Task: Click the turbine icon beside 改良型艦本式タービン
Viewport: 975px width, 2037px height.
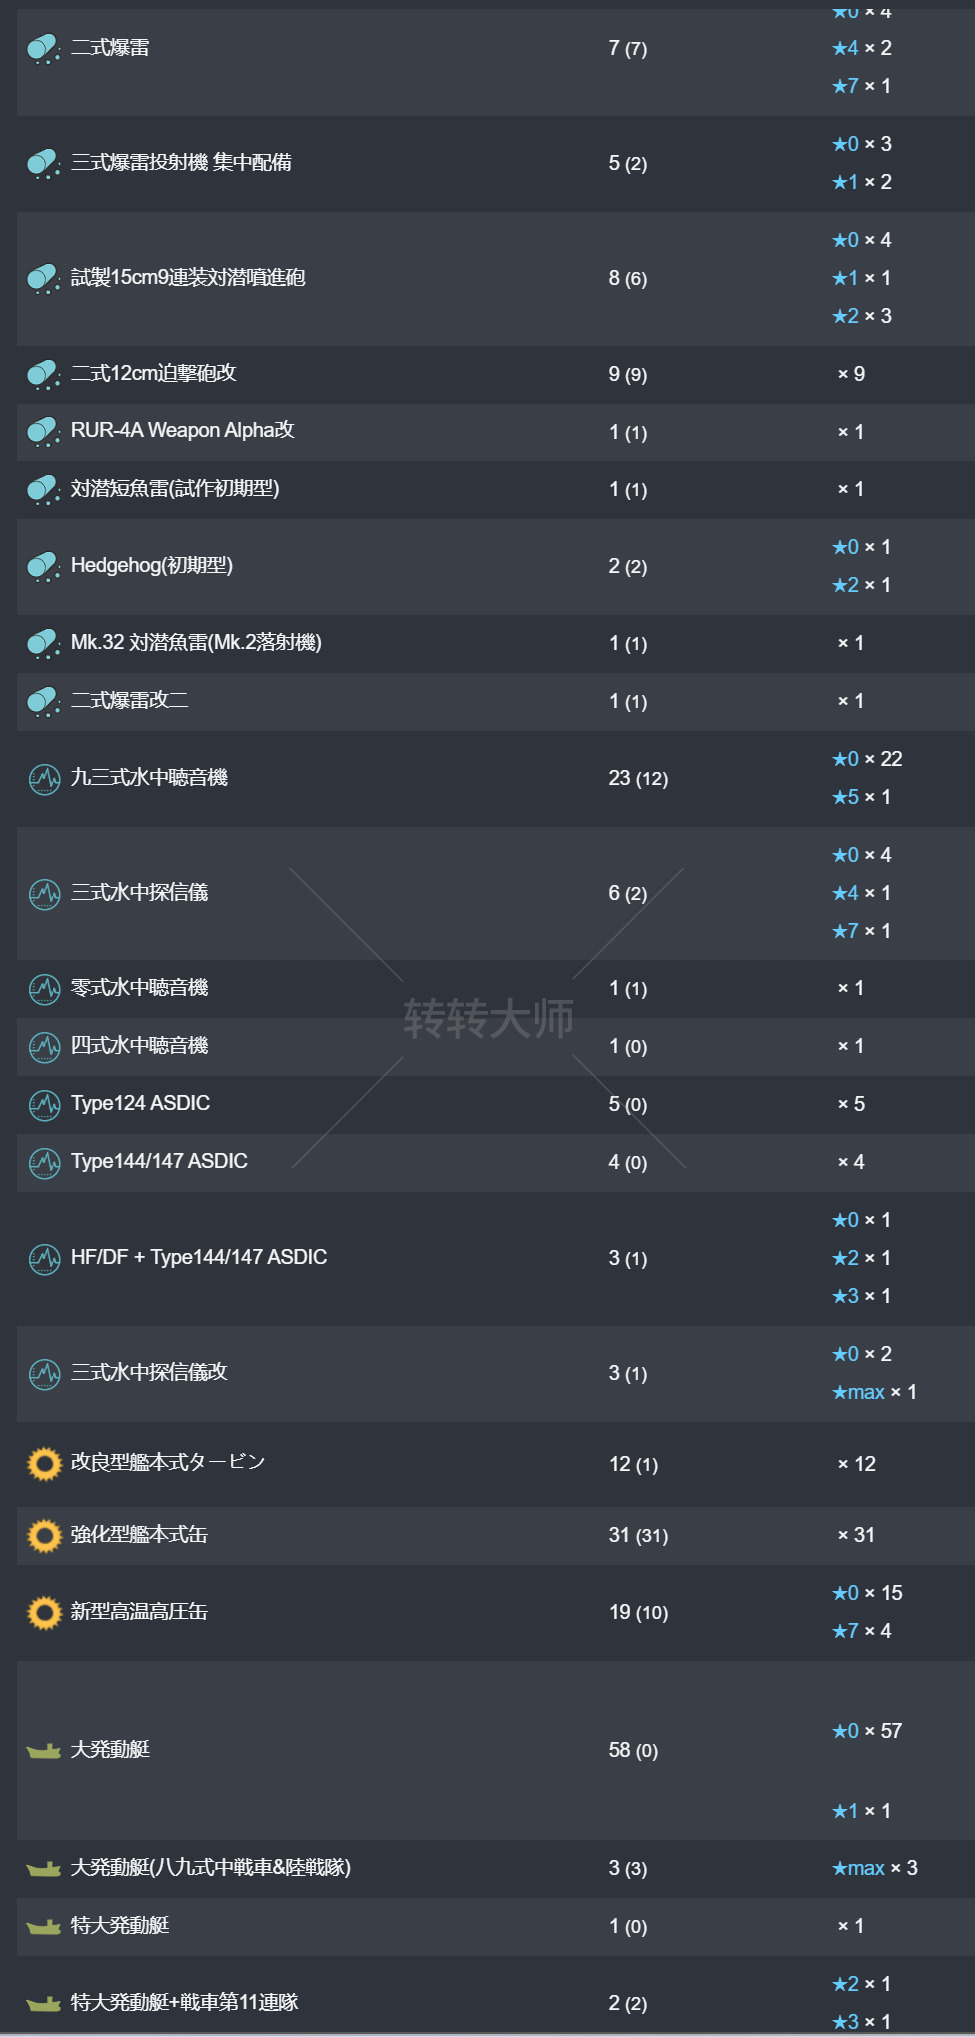Action: [44, 1463]
